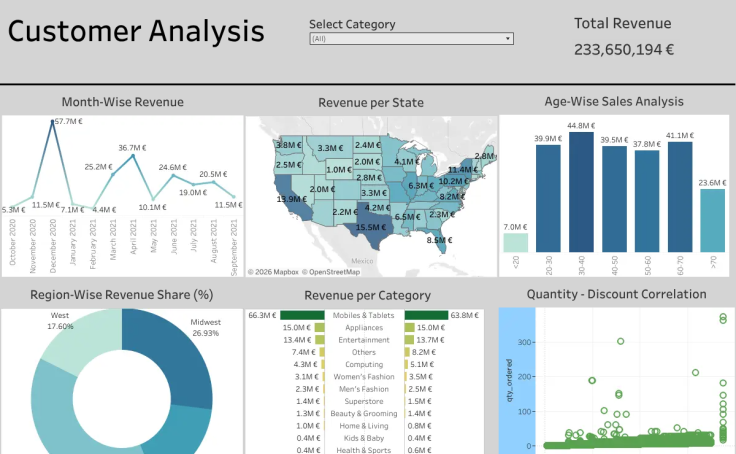Screen dimensions: 736x454
Task: Select New Mexico's 2.2M € label
Action: coord(345,212)
